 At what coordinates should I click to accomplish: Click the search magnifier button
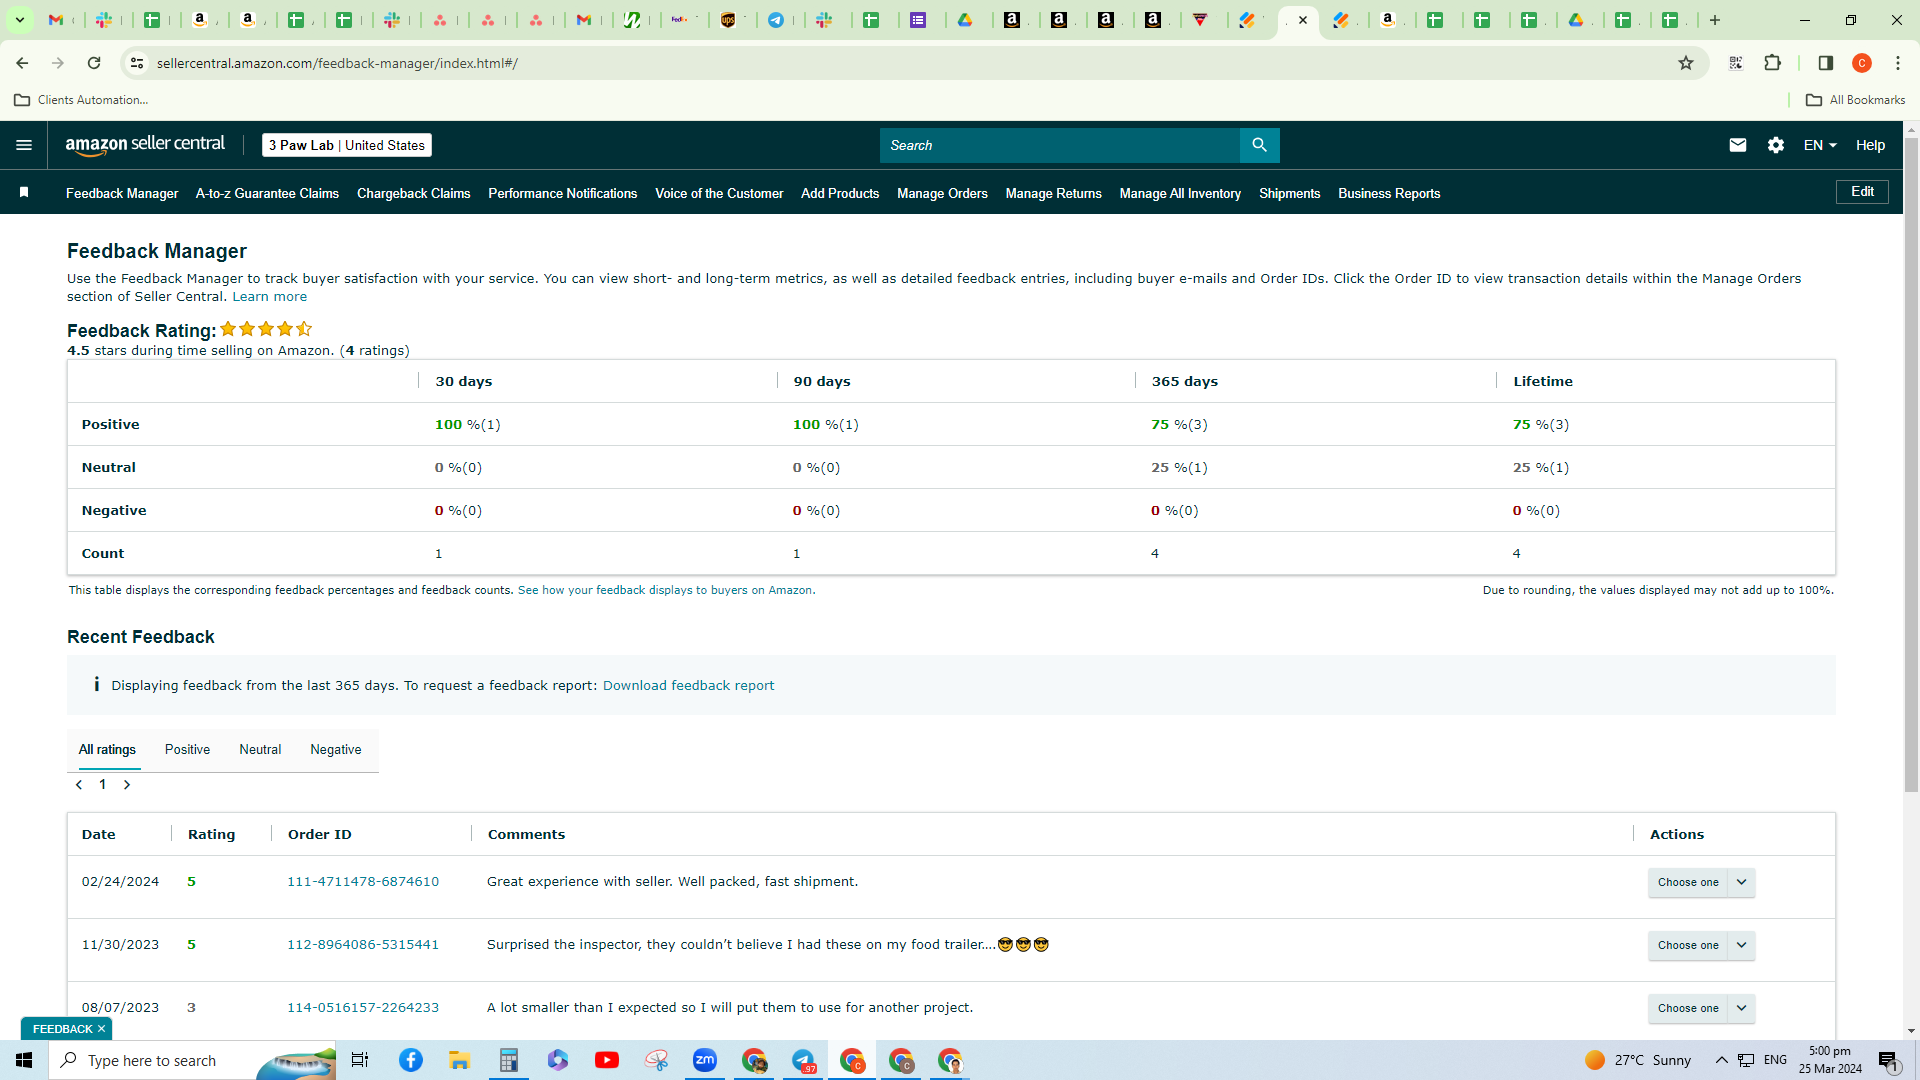tap(1259, 145)
